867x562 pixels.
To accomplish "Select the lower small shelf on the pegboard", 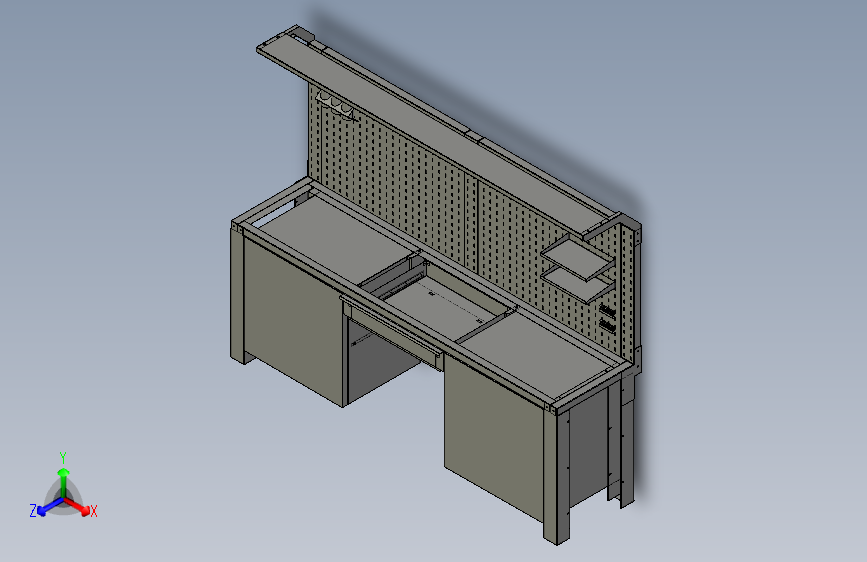I will pos(576,283).
